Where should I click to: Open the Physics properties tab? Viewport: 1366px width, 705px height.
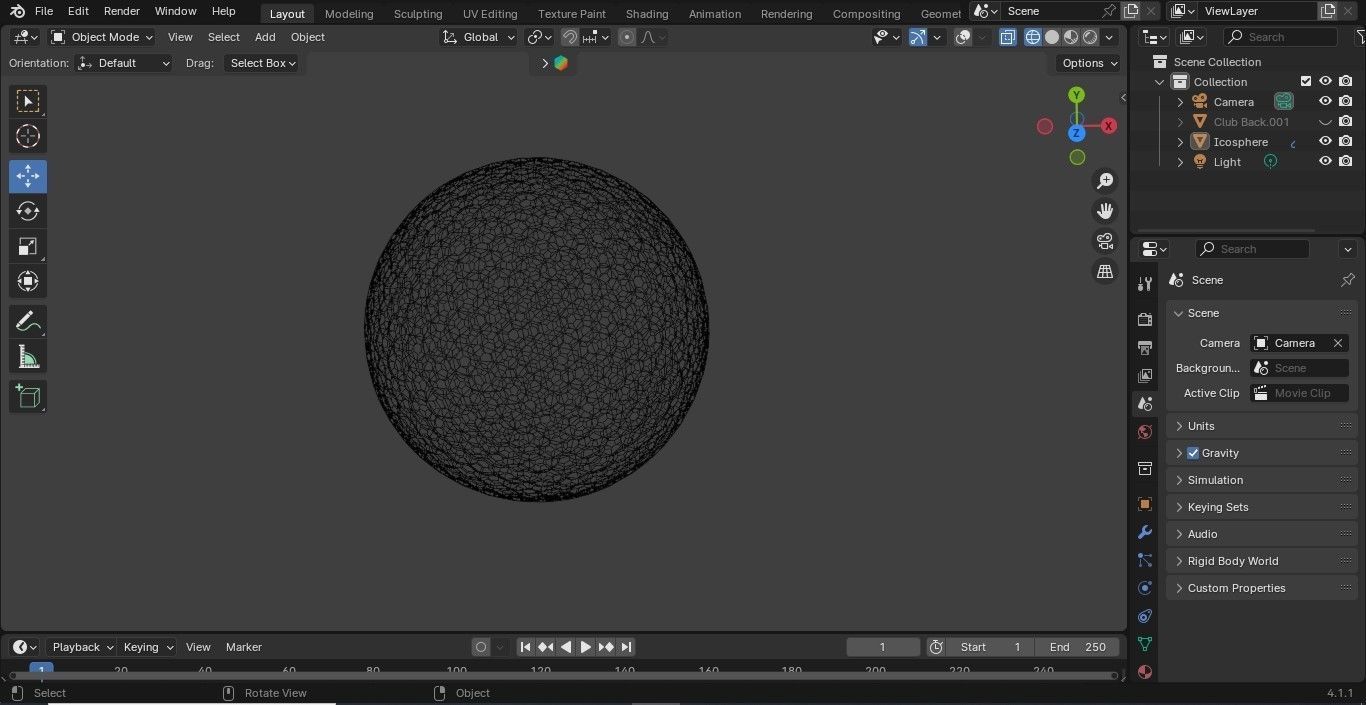click(1145, 588)
